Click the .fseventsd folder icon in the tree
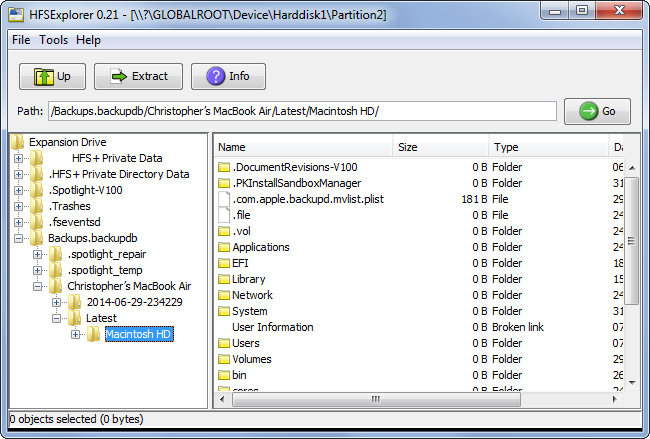The height and width of the screenshot is (439, 650). tap(36, 222)
